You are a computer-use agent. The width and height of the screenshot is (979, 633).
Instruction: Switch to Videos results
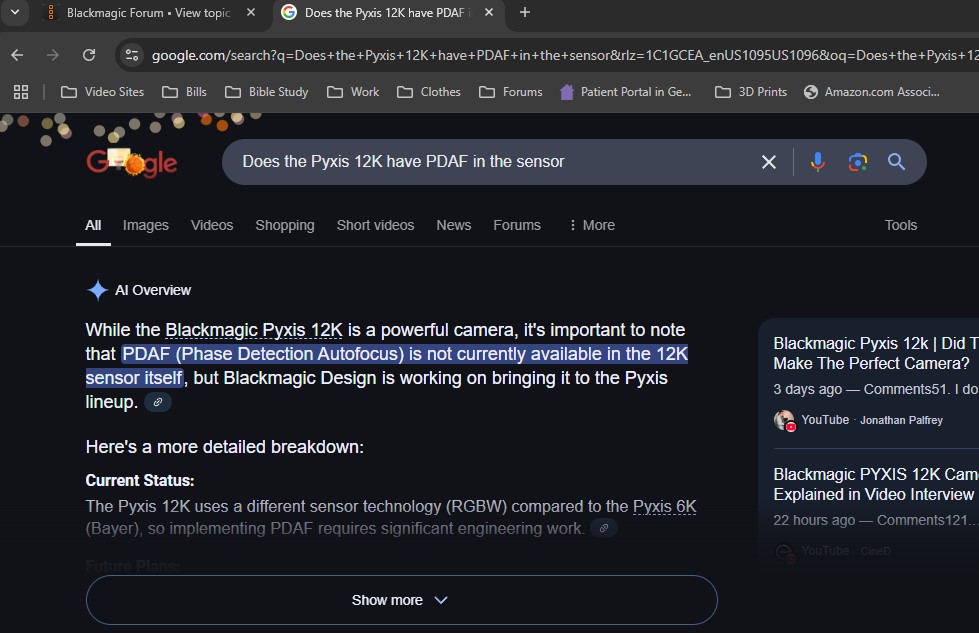coord(212,225)
